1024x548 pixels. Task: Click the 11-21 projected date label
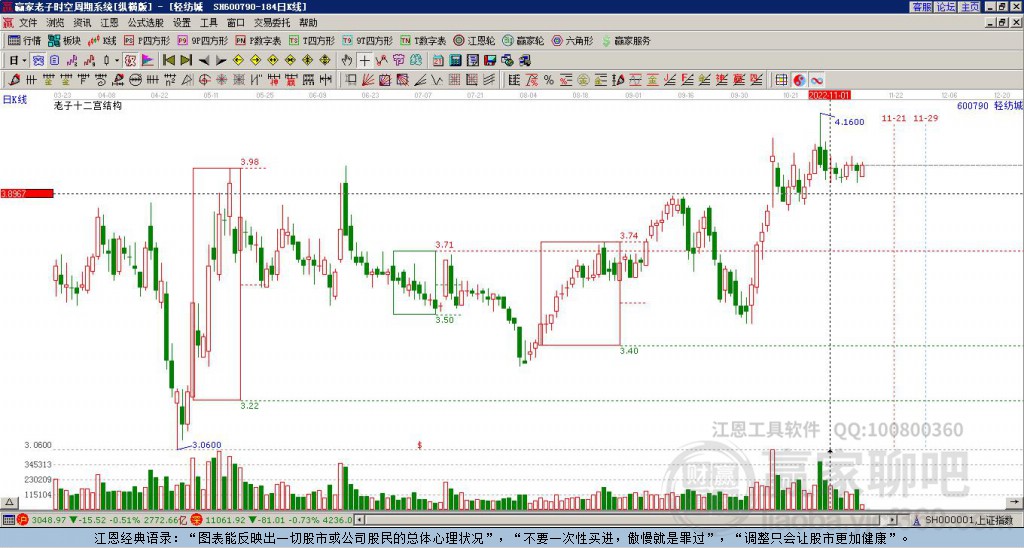pos(893,118)
